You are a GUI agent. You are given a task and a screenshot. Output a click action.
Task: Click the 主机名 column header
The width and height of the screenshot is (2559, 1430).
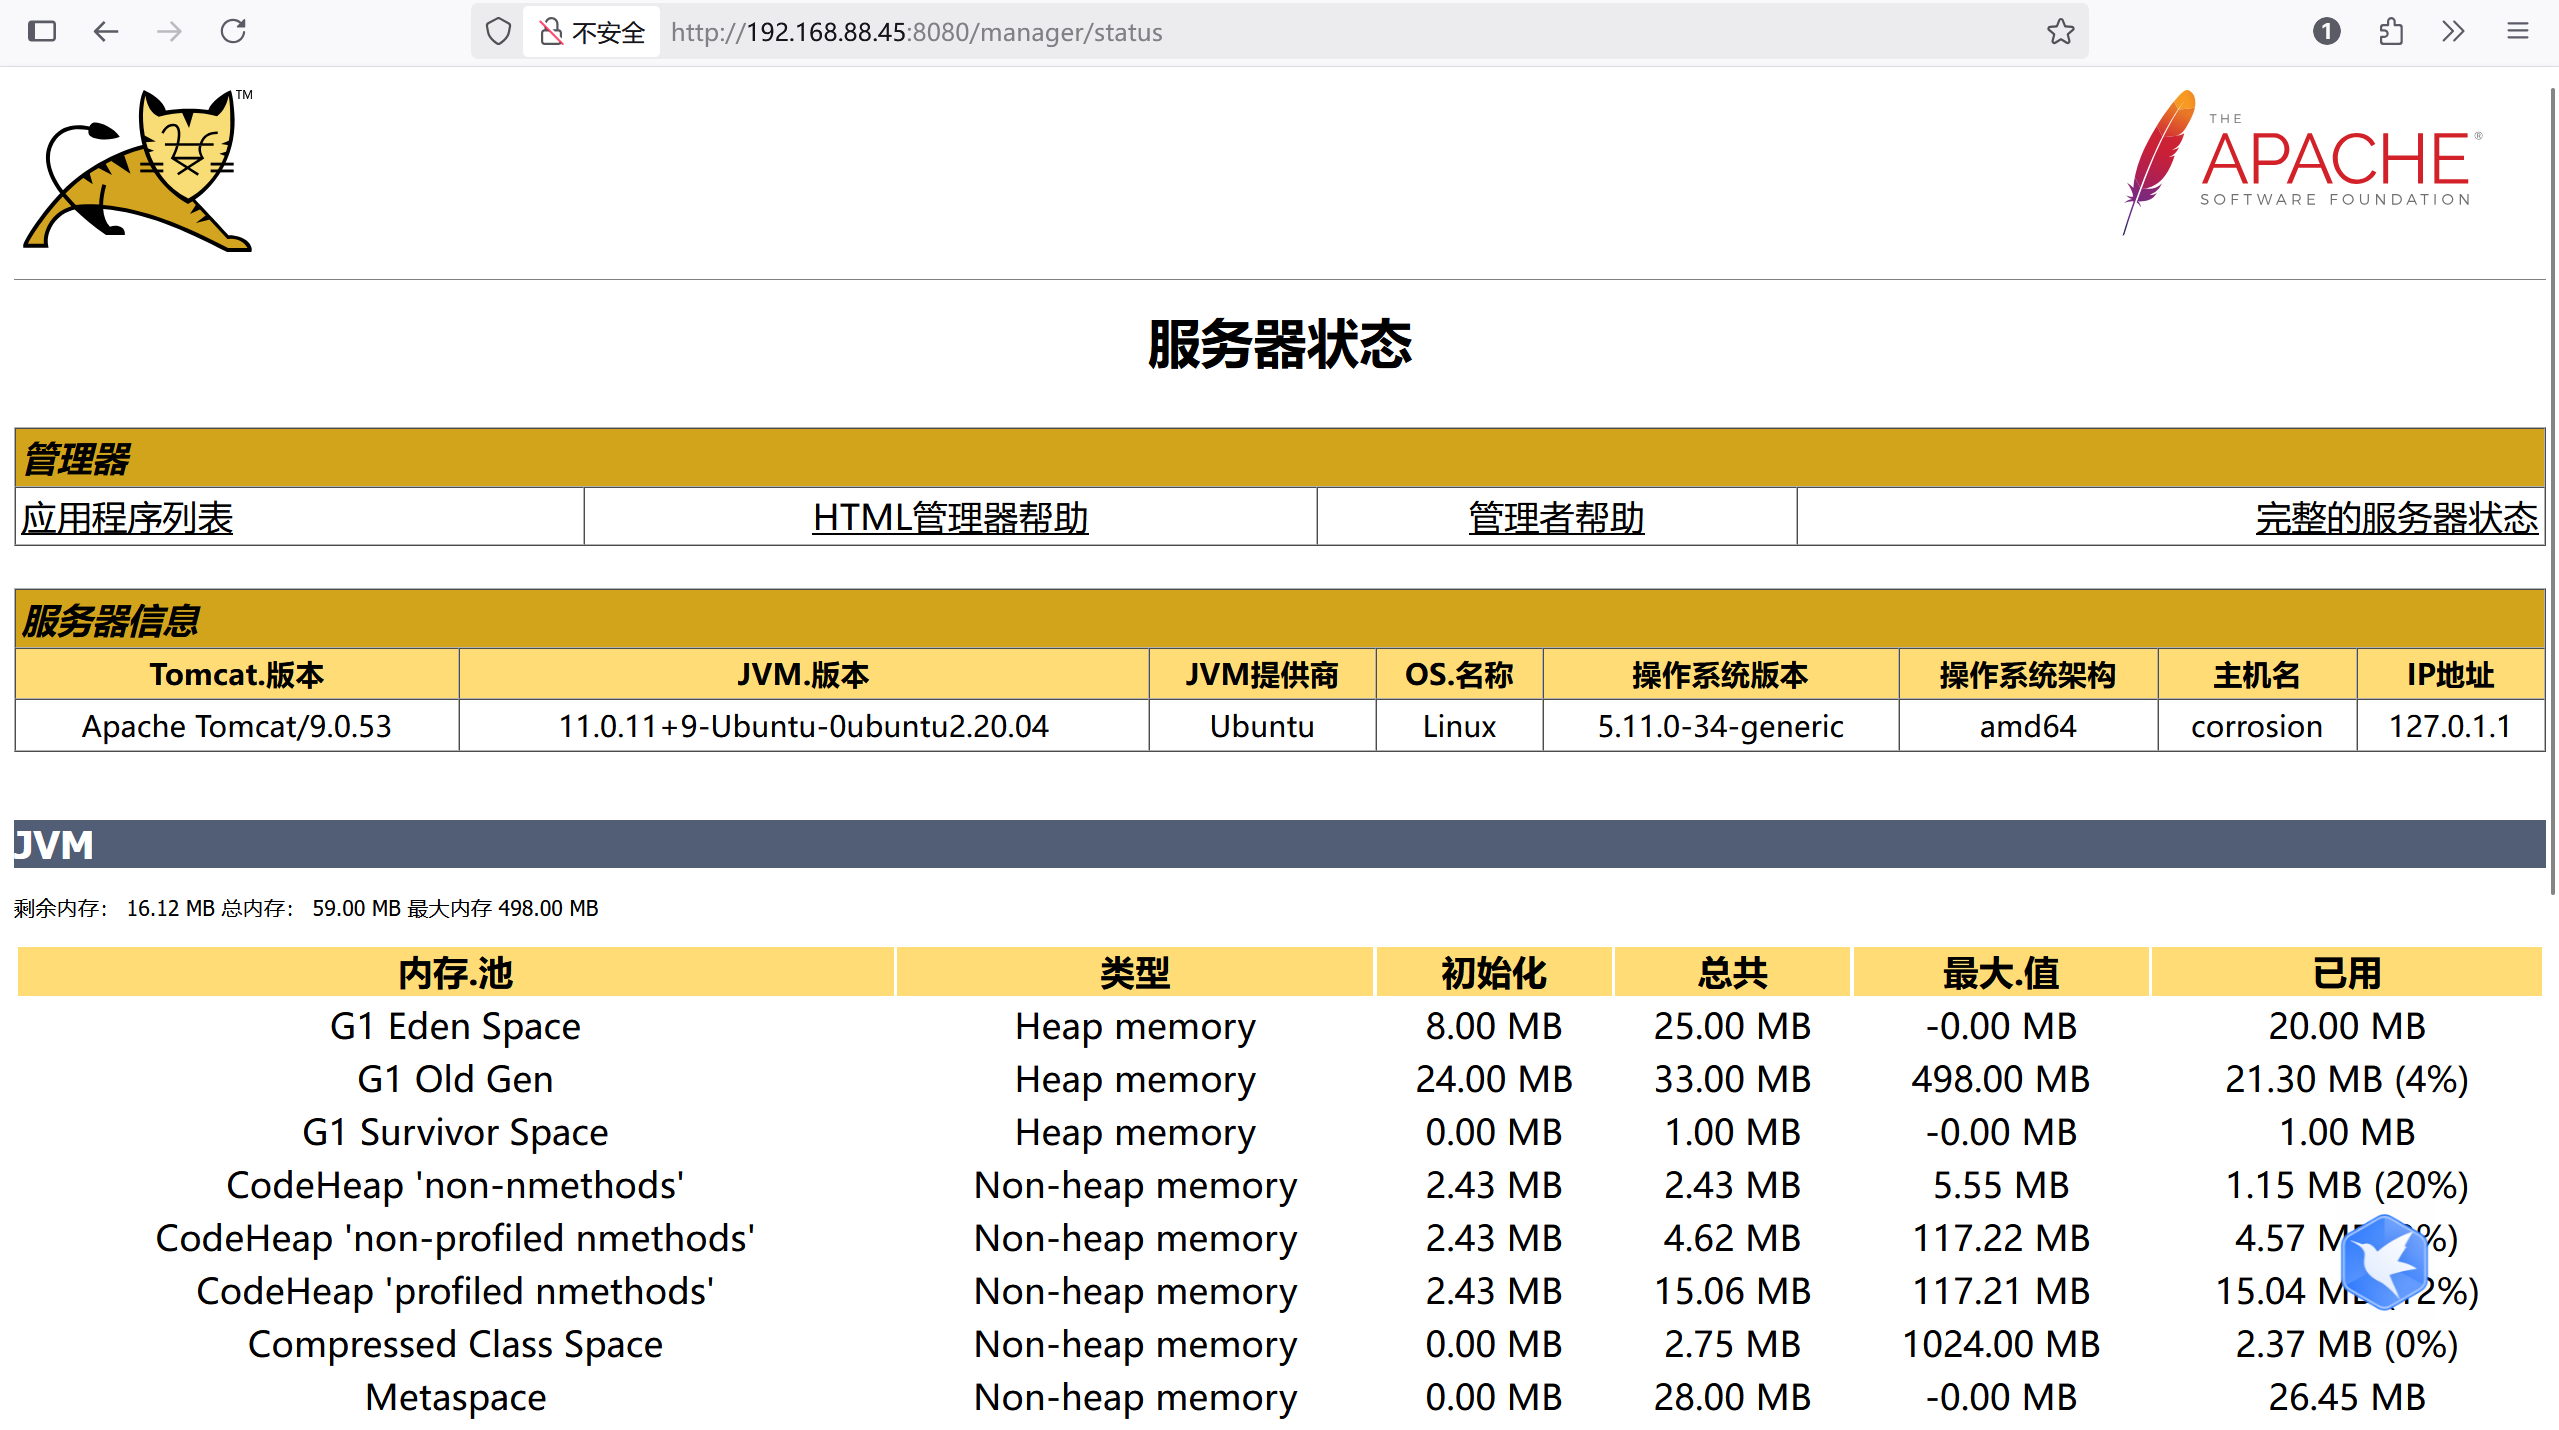tap(2257, 674)
